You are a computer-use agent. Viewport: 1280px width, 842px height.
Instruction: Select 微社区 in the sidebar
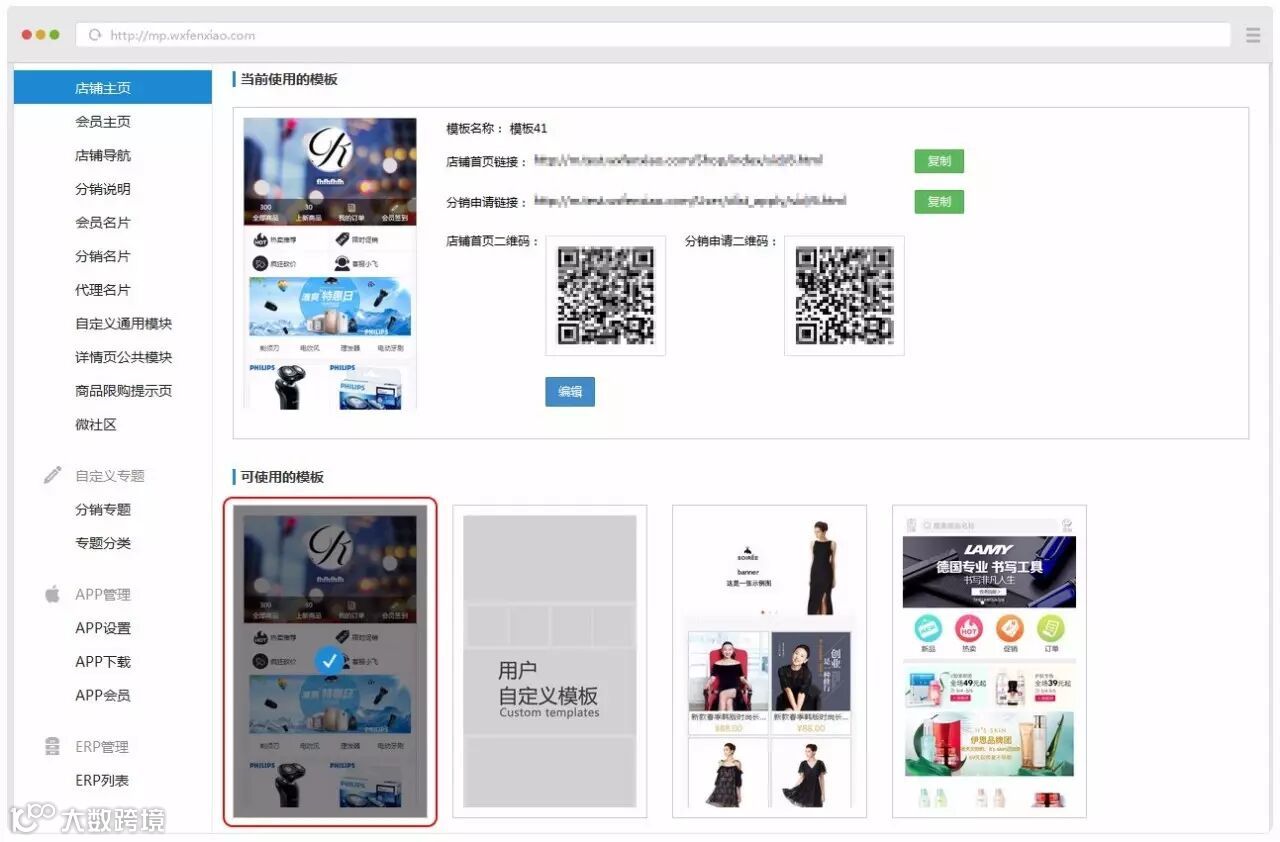click(96, 424)
